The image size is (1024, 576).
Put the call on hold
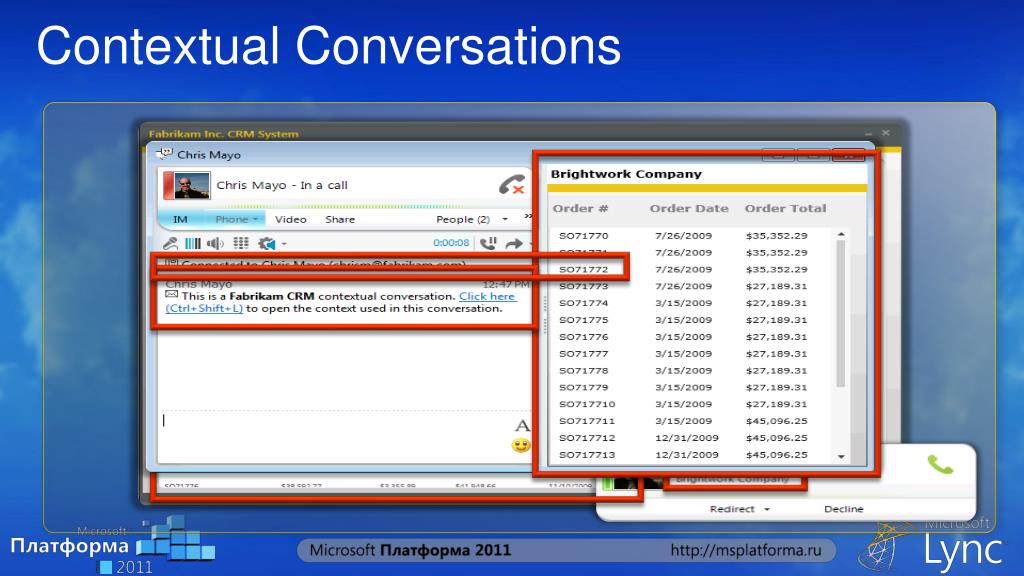coord(488,244)
